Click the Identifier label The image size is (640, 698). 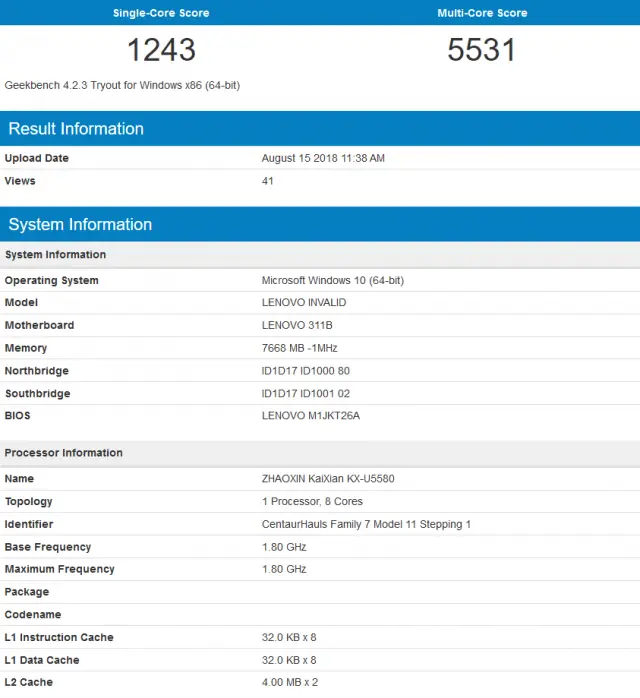coord(29,524)
